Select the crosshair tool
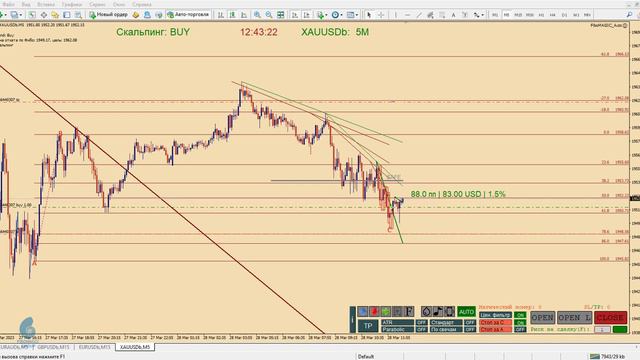640x360 pixels. (x=381, y=15)
